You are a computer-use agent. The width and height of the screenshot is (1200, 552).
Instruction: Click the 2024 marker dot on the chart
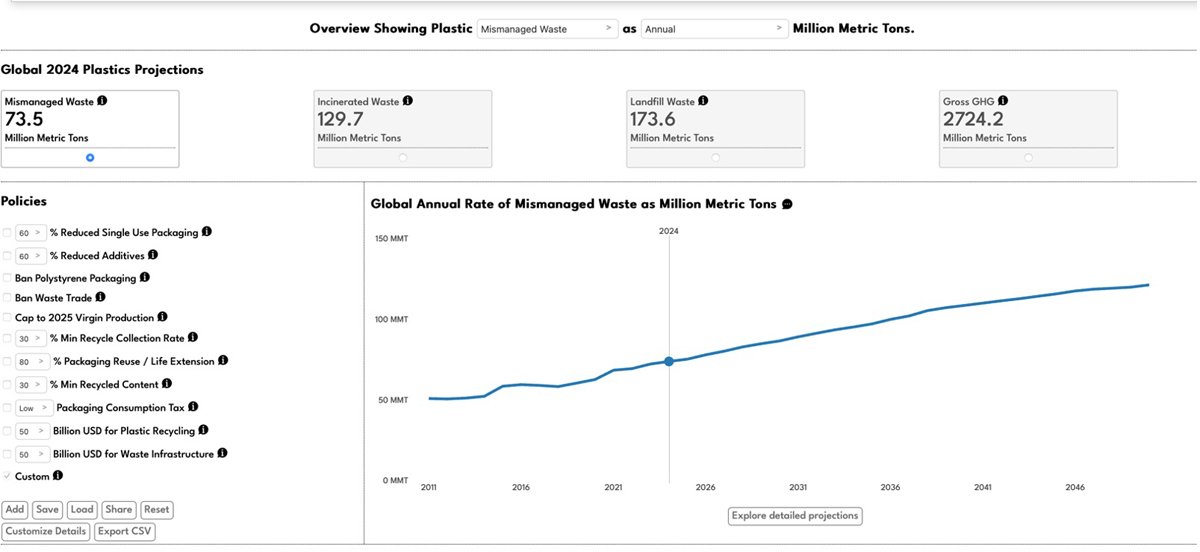coord(669,361)
